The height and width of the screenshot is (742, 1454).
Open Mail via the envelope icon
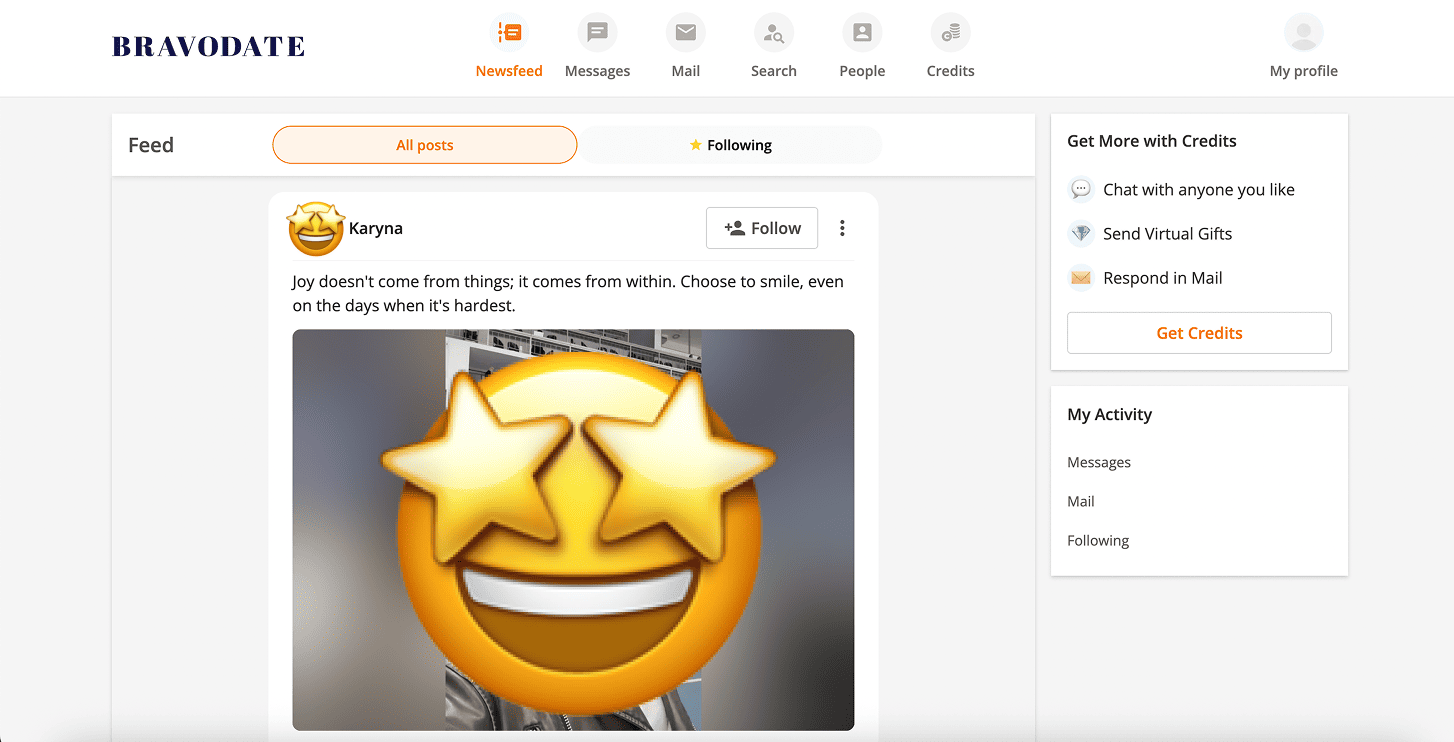tap(685, 32)
